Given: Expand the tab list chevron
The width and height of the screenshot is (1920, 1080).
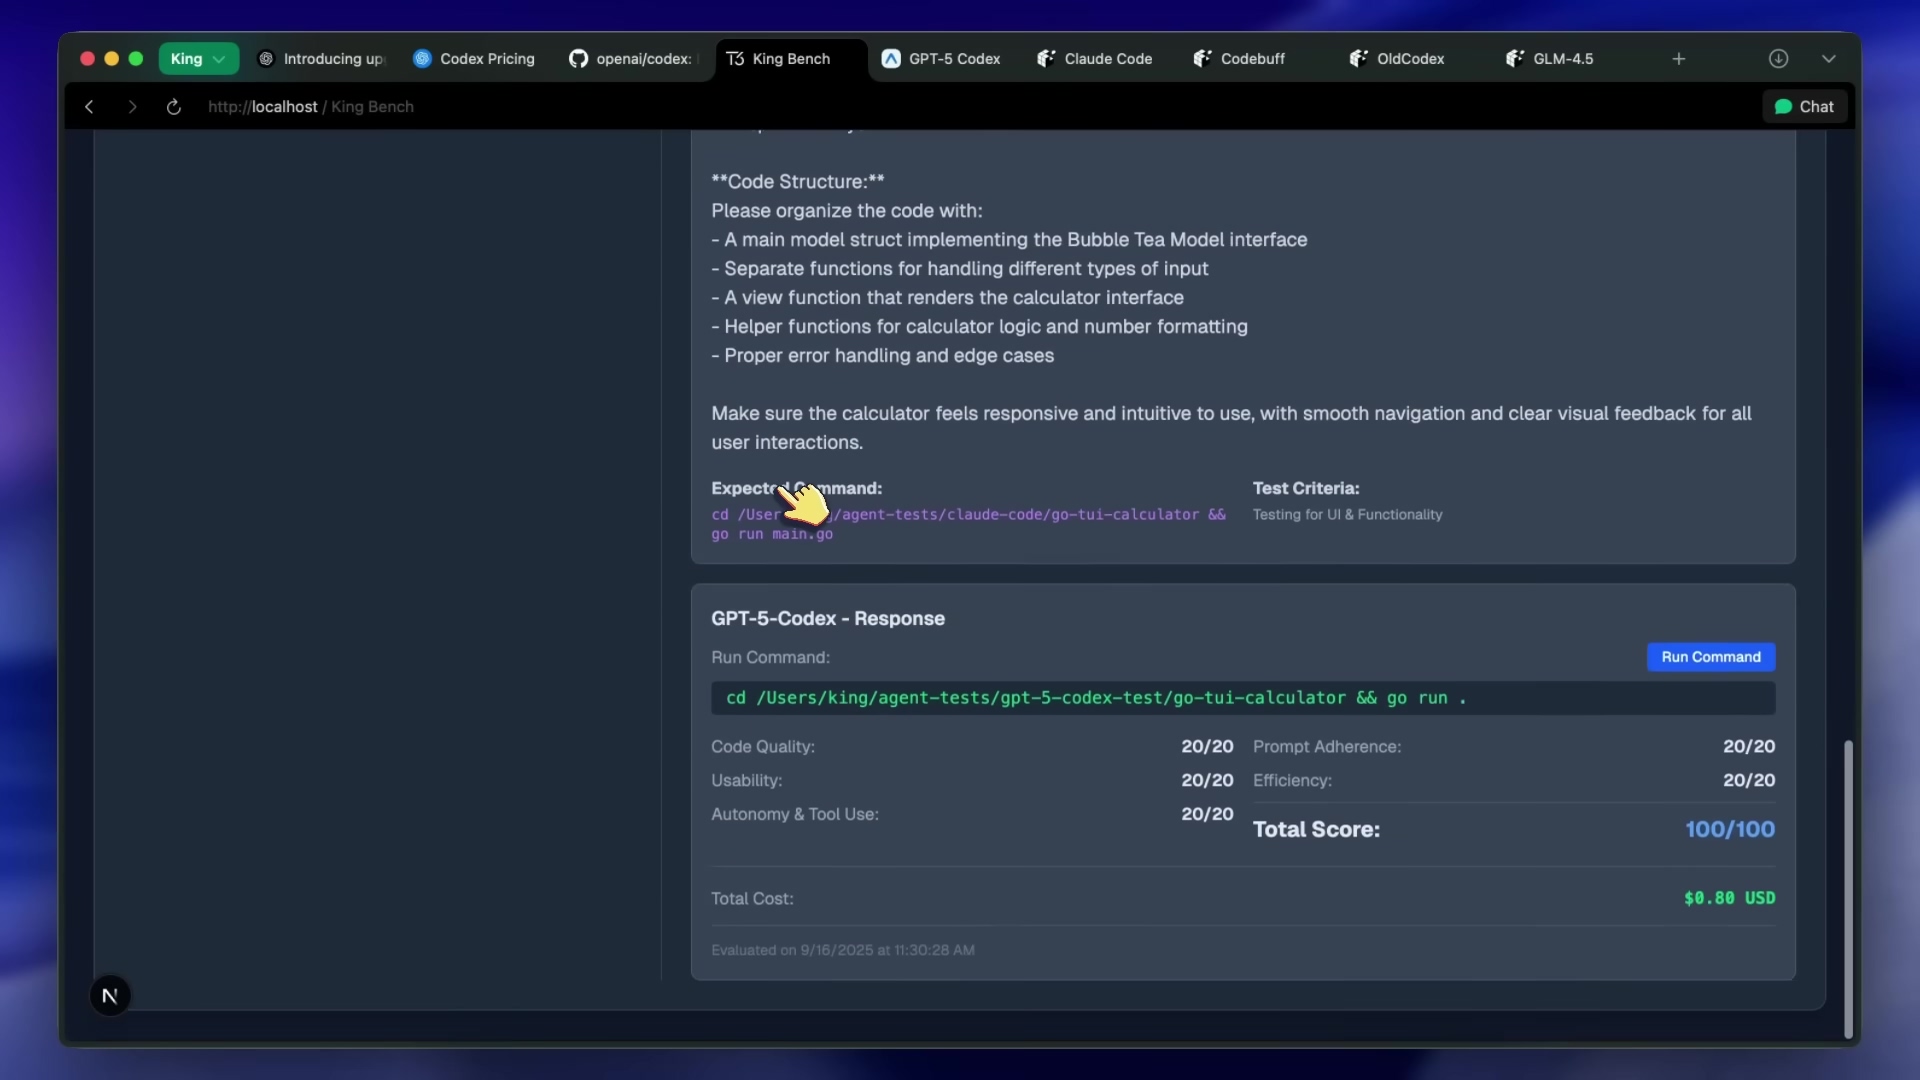Looking at the screenshot, I should click(1829, 59).
